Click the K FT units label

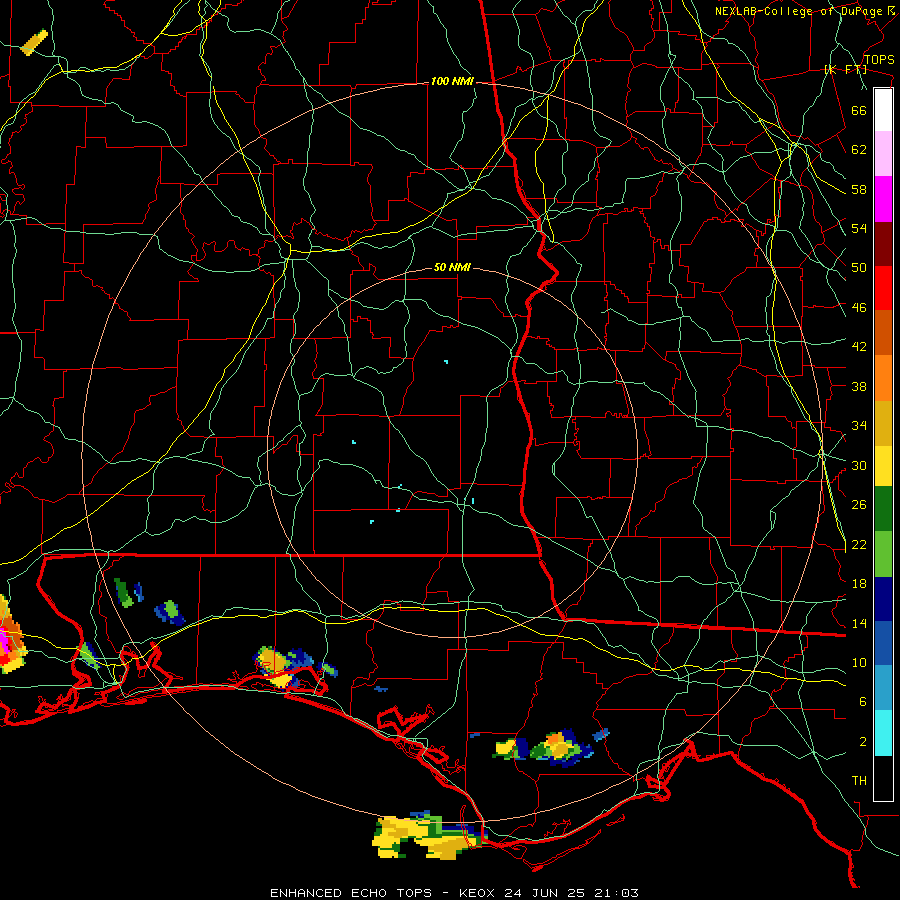[845, 70]
